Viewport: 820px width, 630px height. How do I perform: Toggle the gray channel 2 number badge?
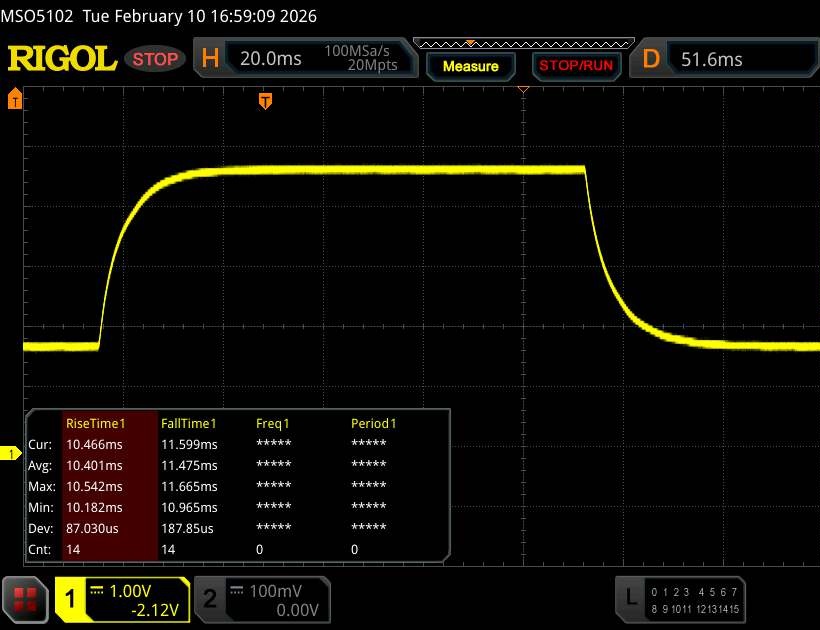tap(210, 599)
